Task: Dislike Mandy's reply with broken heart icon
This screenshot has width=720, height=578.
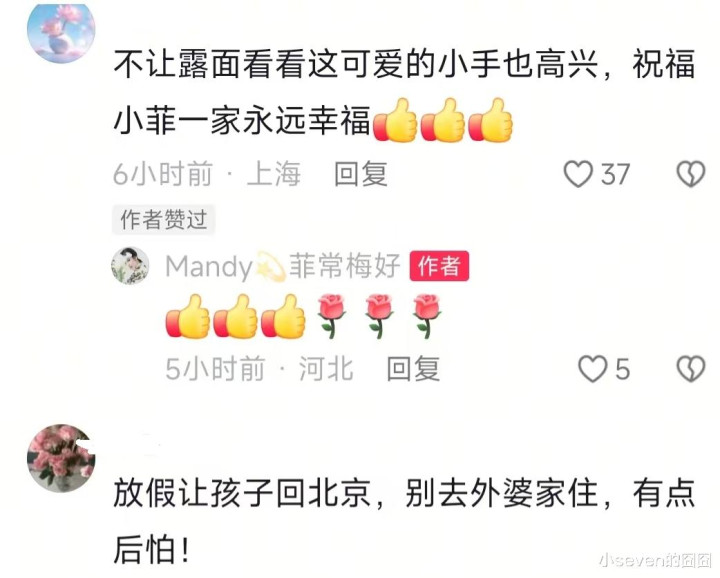Action: tap(691, 369)
